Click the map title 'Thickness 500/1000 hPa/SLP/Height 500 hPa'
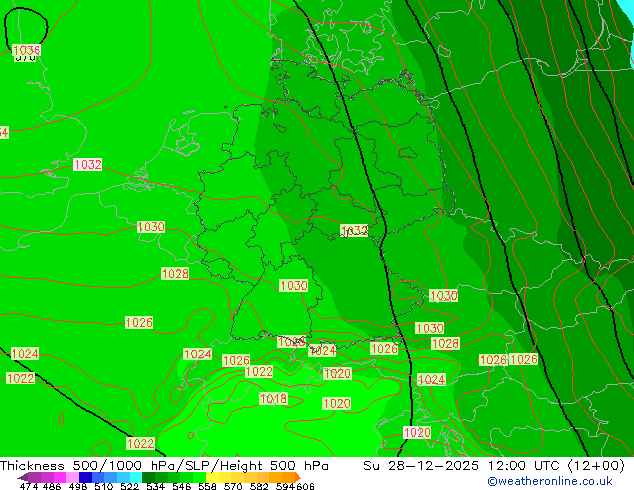 [164, 466]
